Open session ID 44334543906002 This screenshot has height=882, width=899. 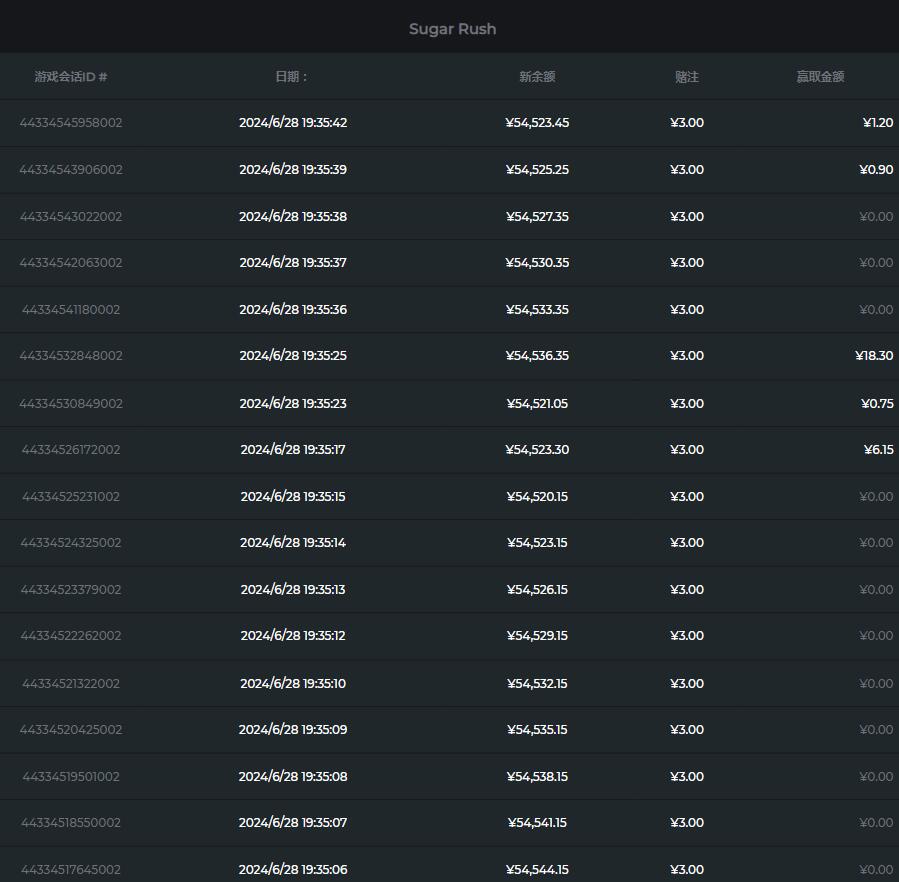click(71, 170)
